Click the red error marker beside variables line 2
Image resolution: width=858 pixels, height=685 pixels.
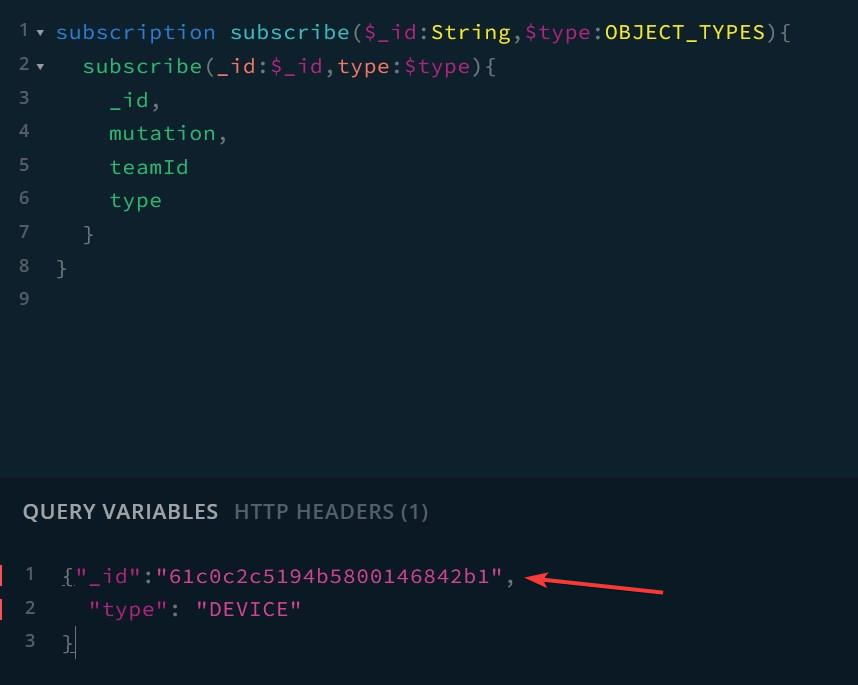[x=4, y=608]
